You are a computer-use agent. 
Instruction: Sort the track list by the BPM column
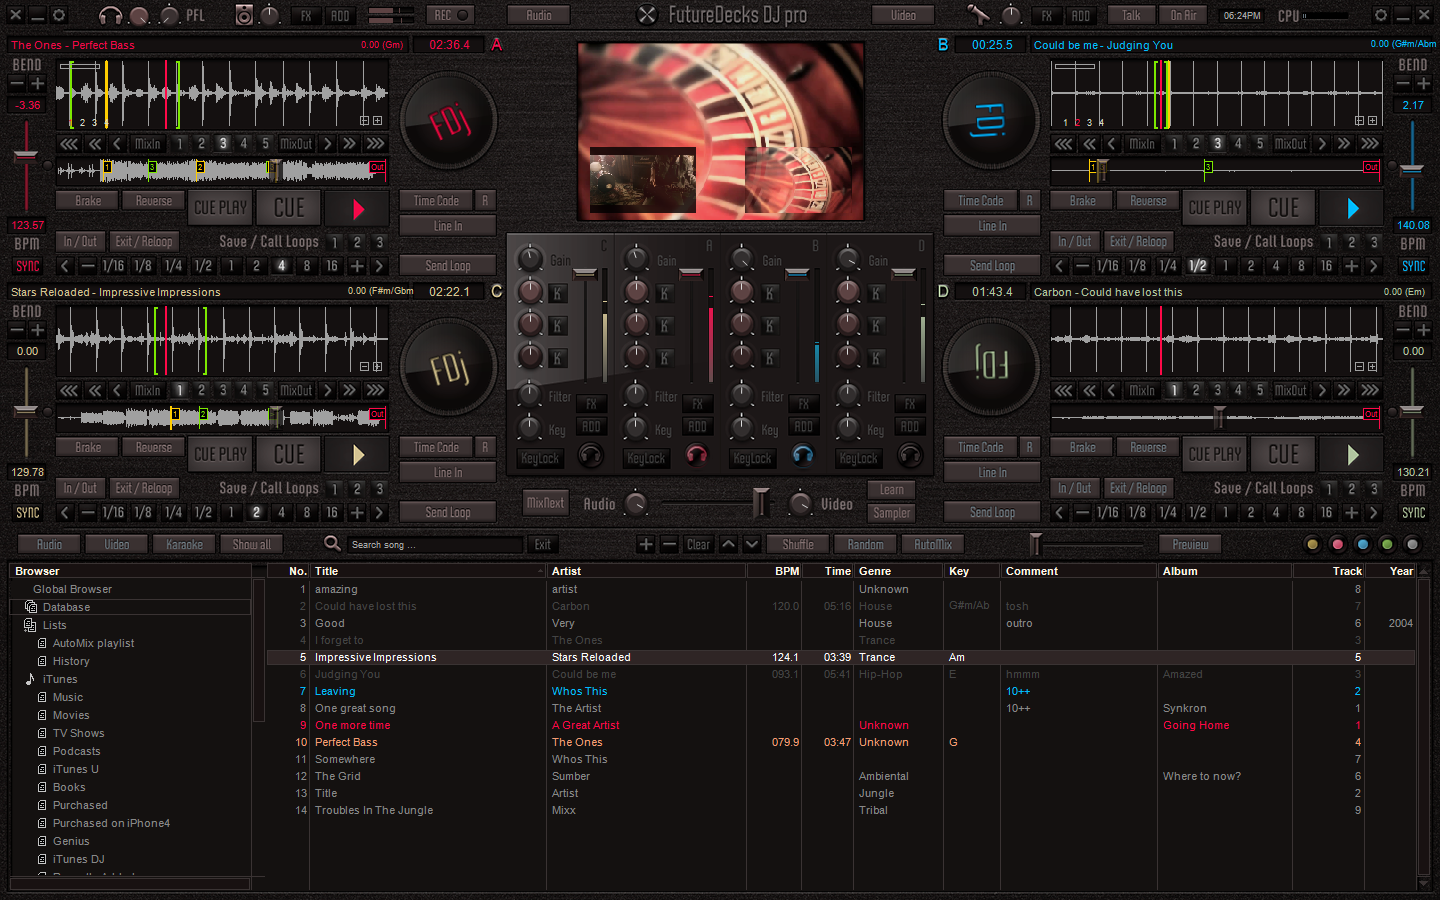pos(786,571)
